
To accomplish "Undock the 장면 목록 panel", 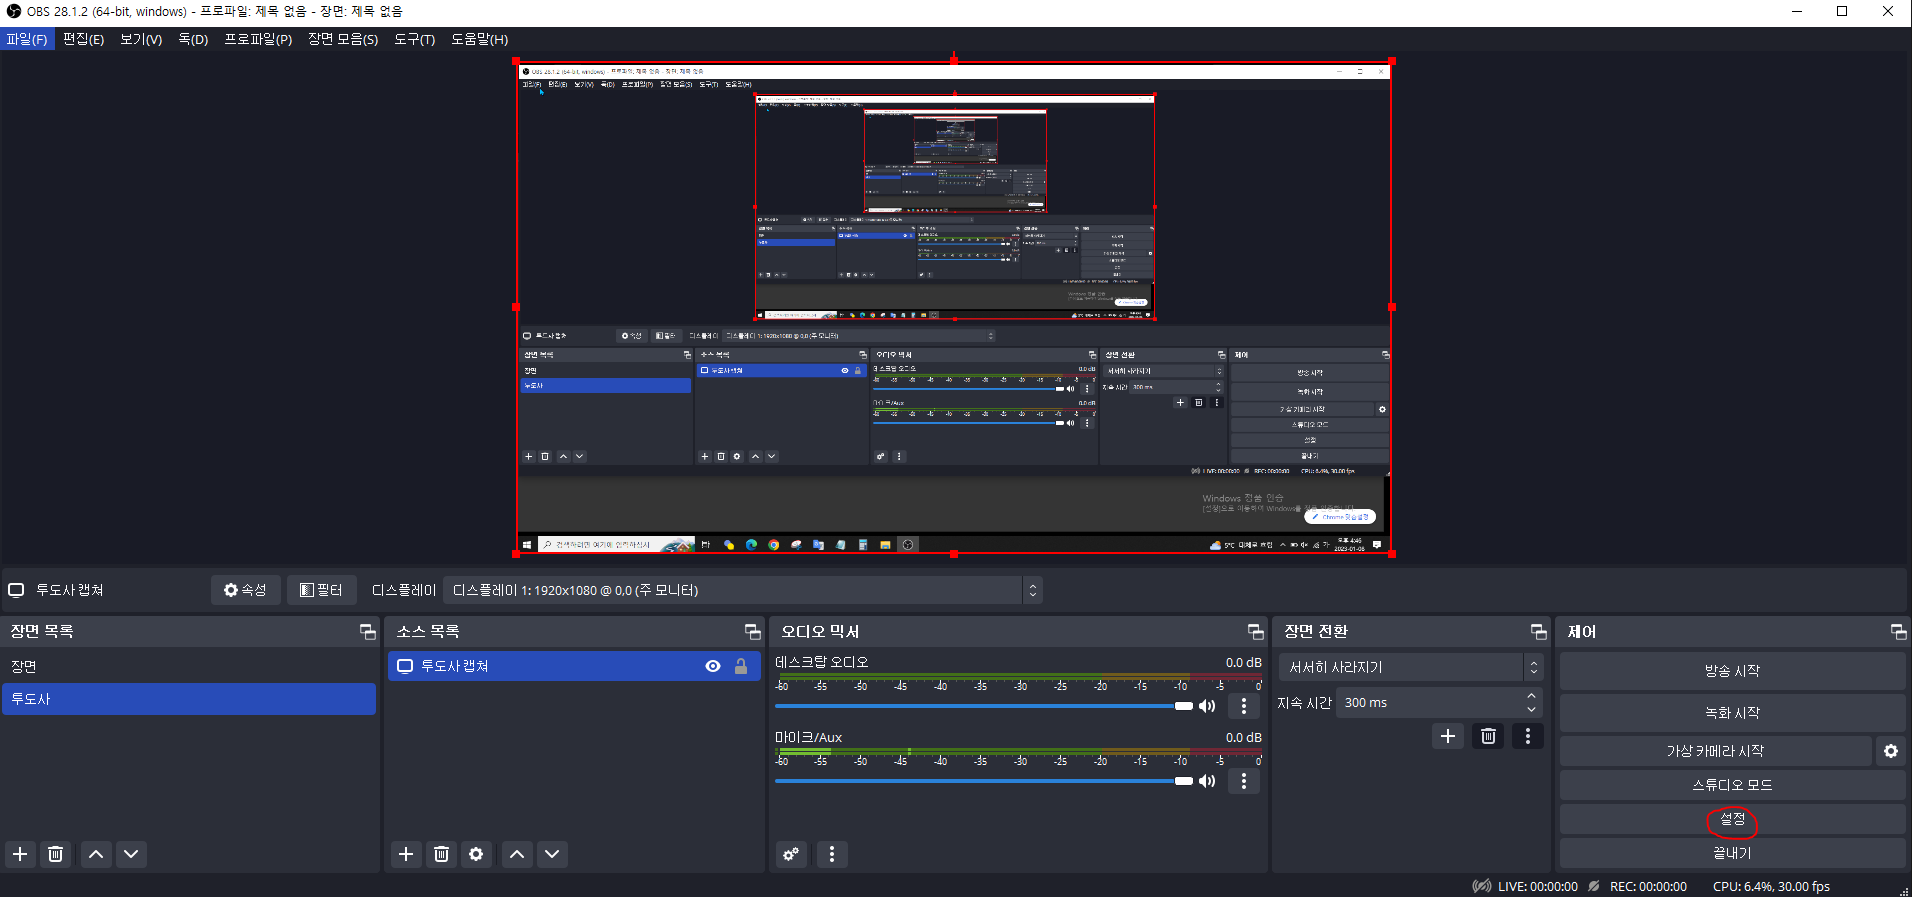I will (367, 632).
